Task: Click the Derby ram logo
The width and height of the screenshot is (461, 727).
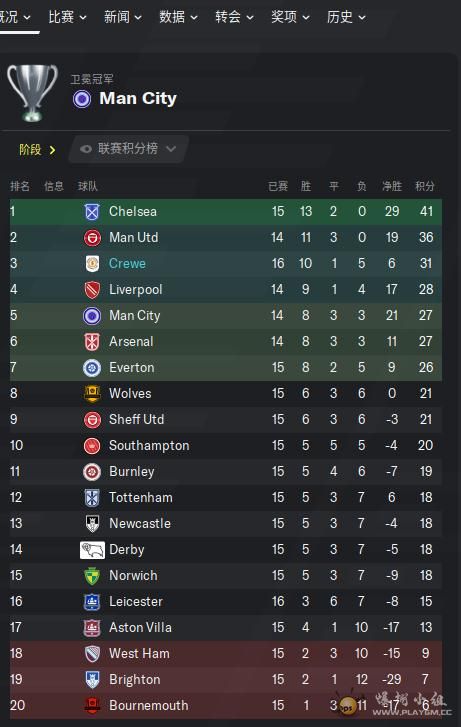Action: tap(92, 550)
